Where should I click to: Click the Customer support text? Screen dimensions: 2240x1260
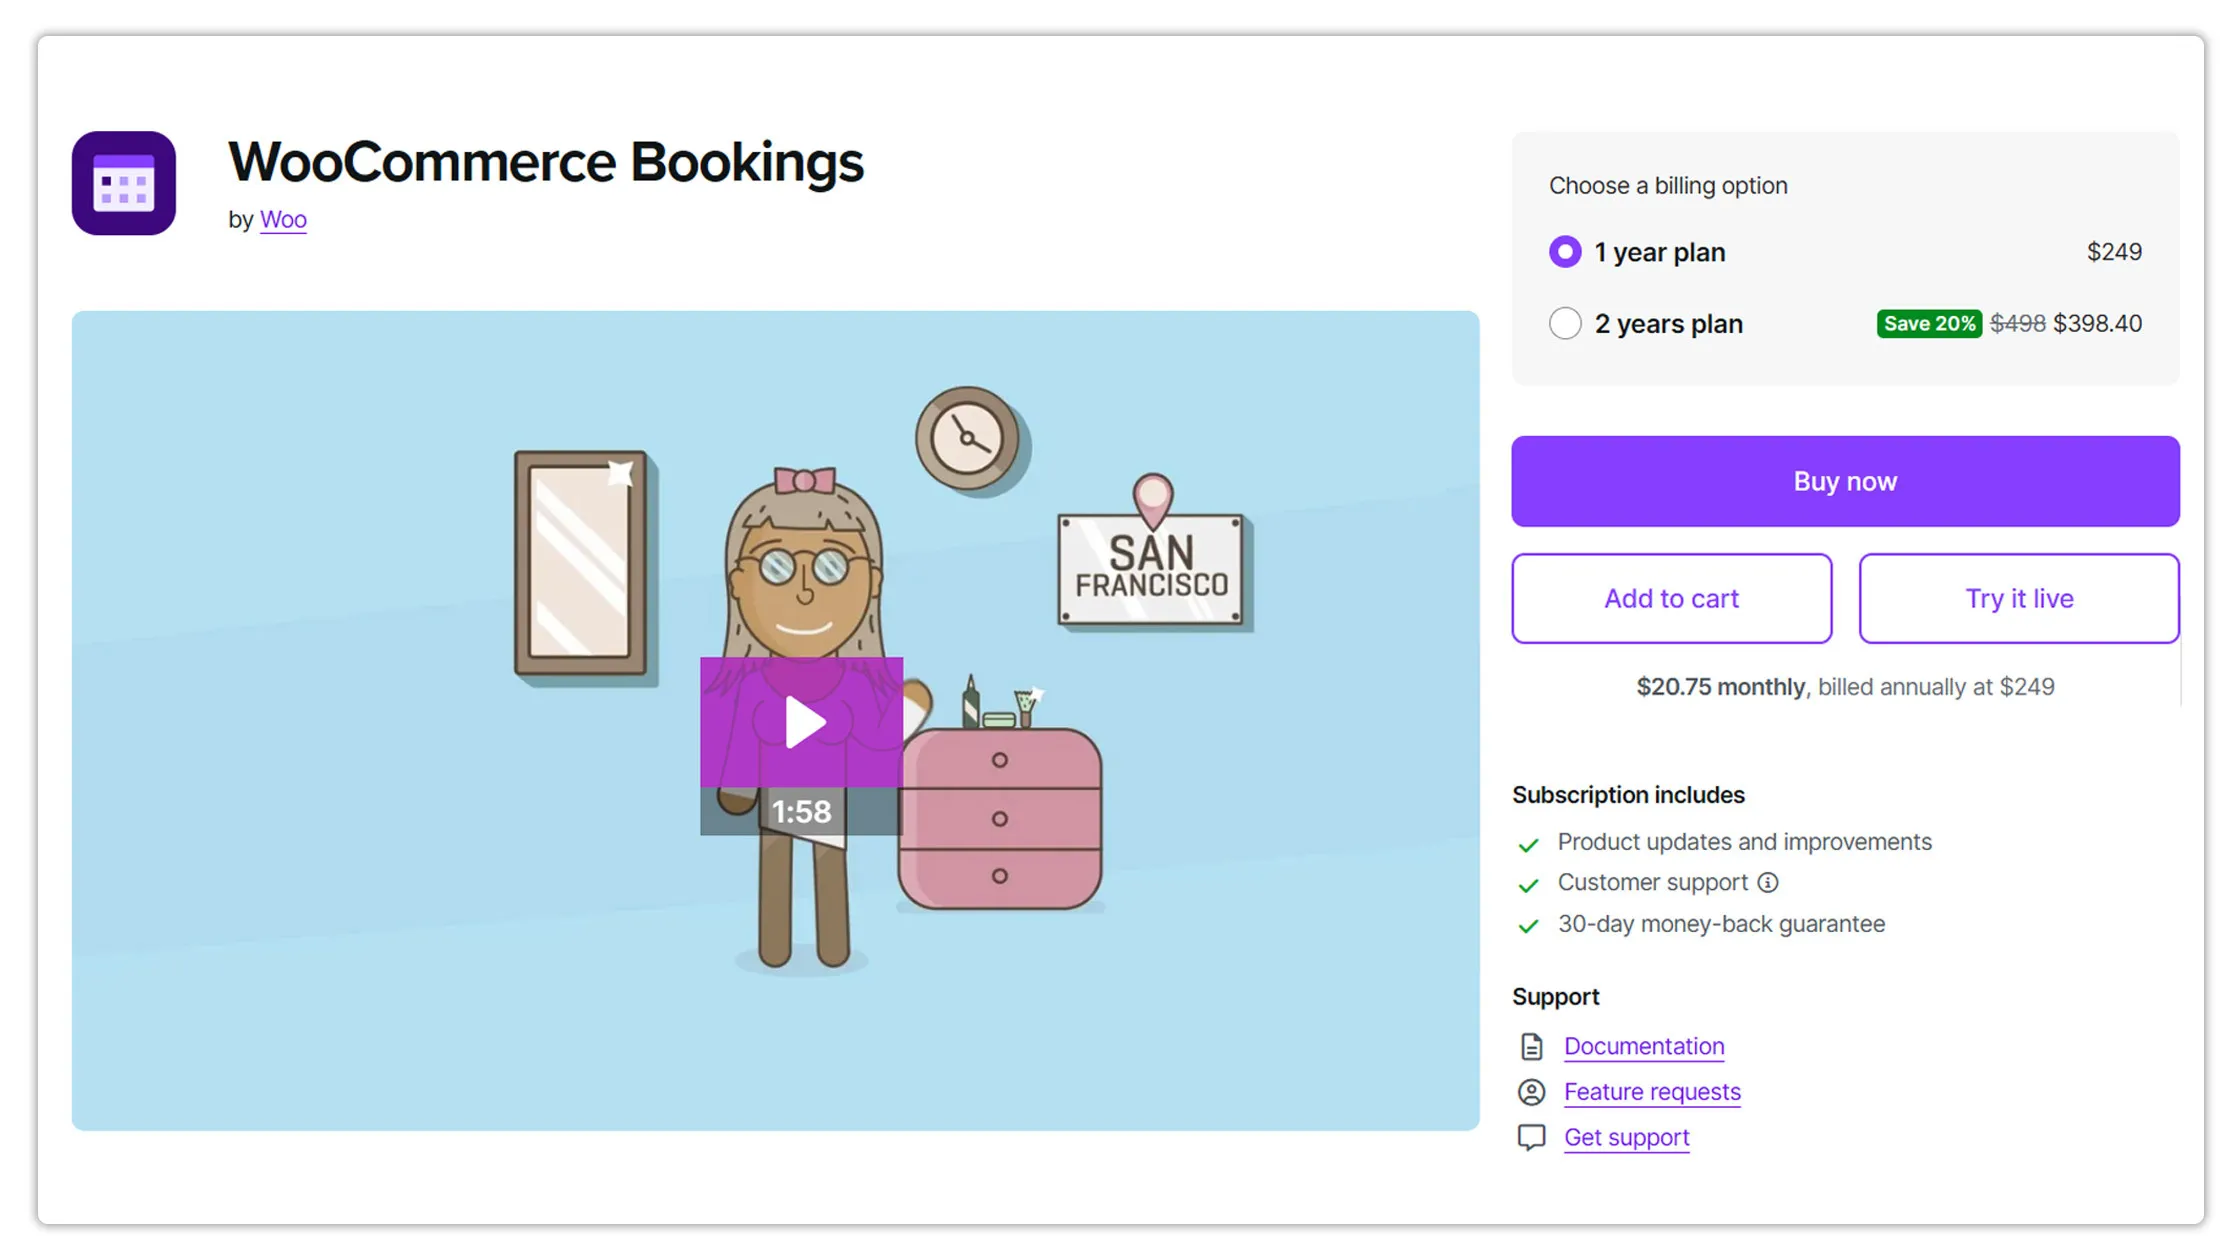[x=1653, y=882]
